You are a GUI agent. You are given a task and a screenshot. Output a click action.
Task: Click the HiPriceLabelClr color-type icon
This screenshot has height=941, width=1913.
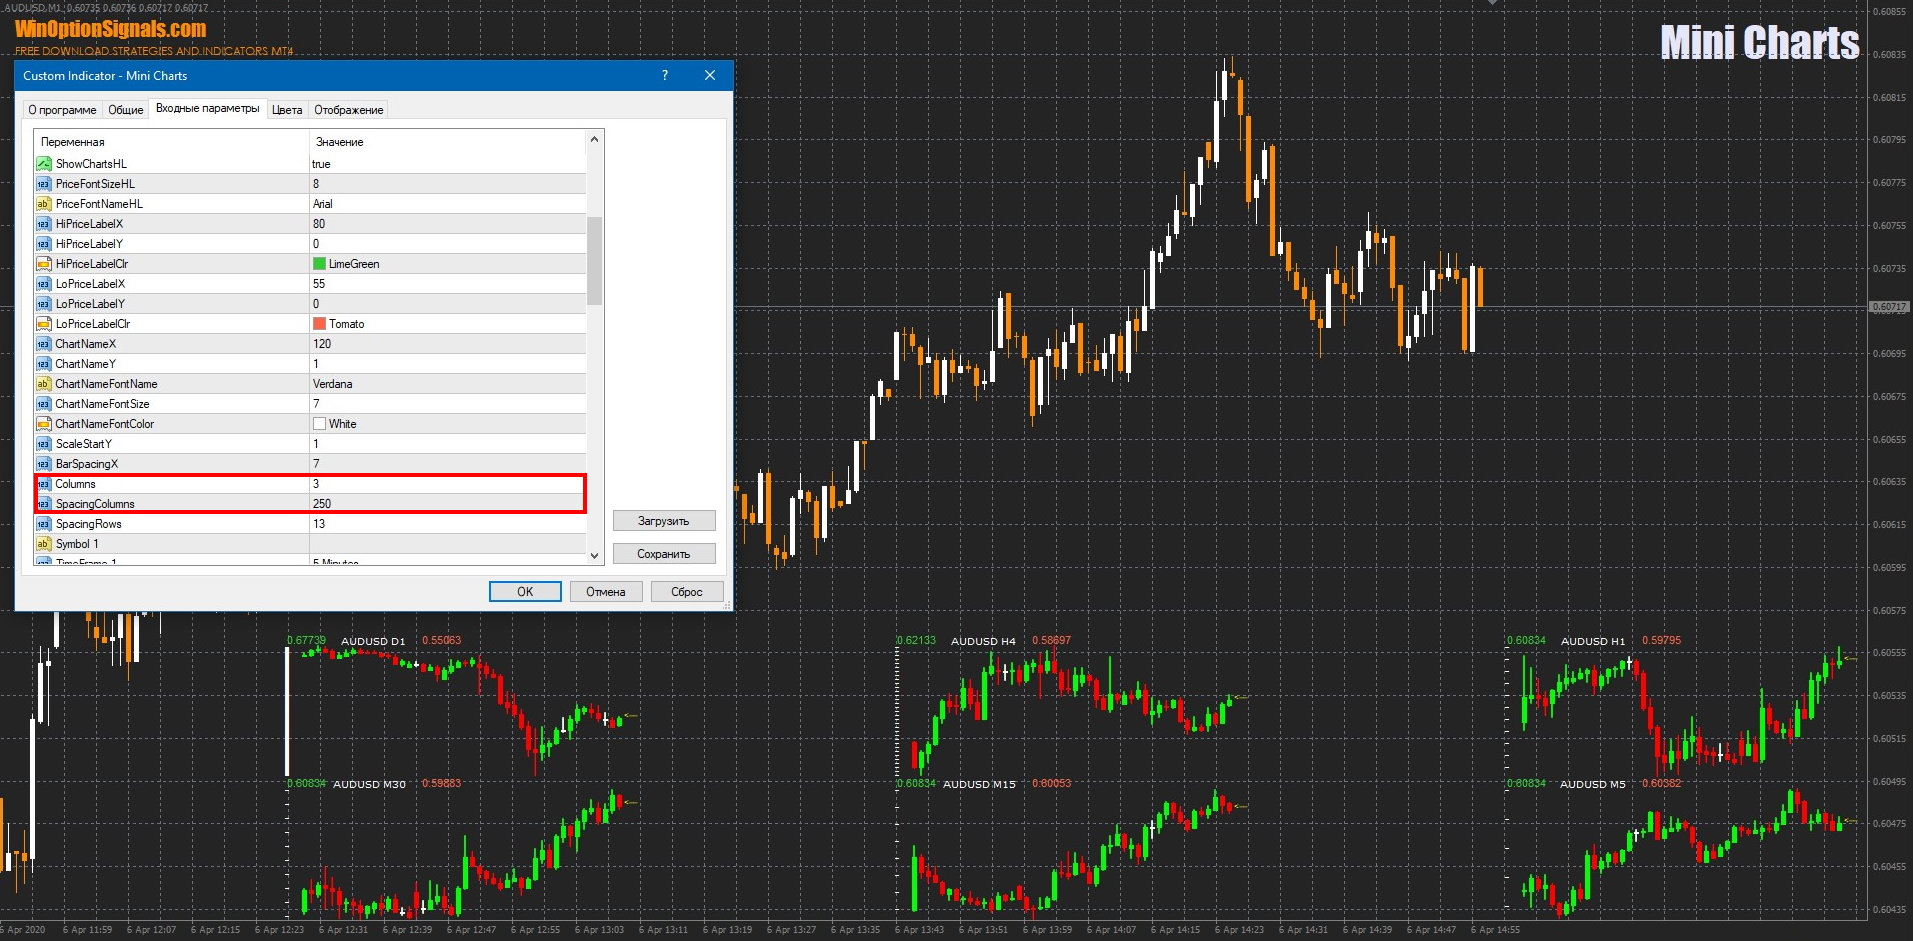(43, 264)
